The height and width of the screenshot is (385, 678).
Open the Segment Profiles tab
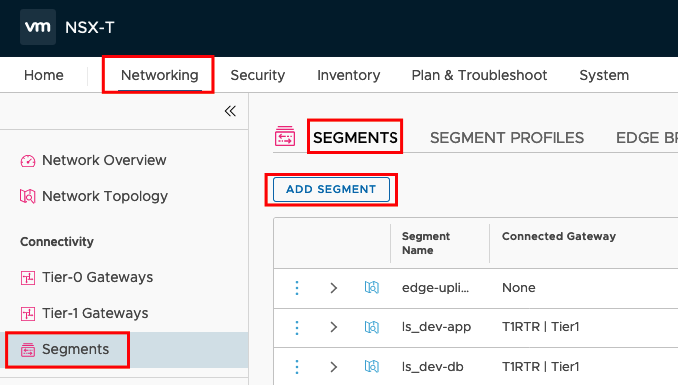pos(507,138)
